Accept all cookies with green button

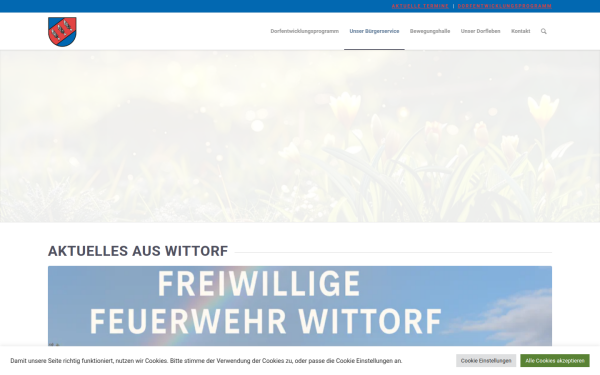click(554, 360)
